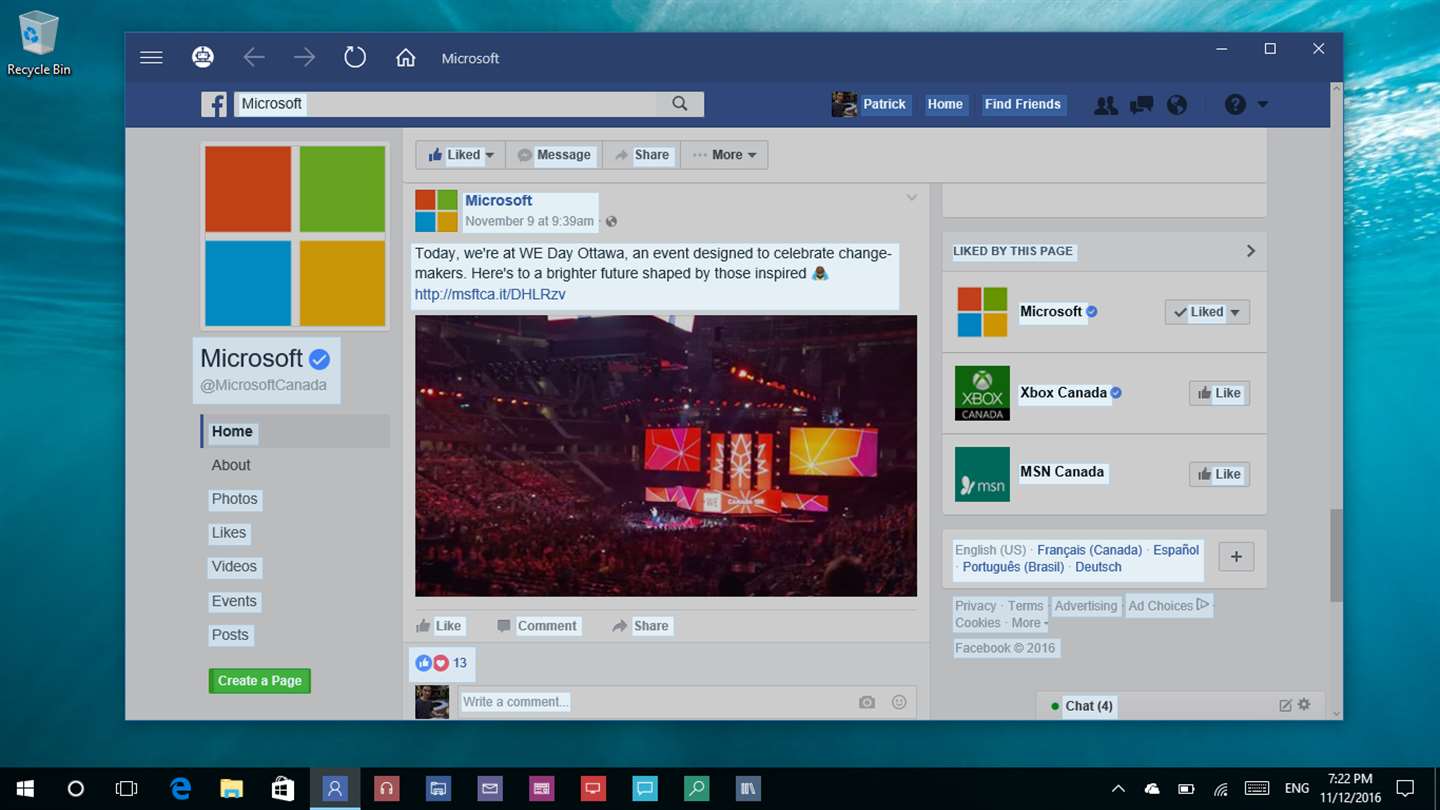Click the Facebook search field

(x=446, y=104)
